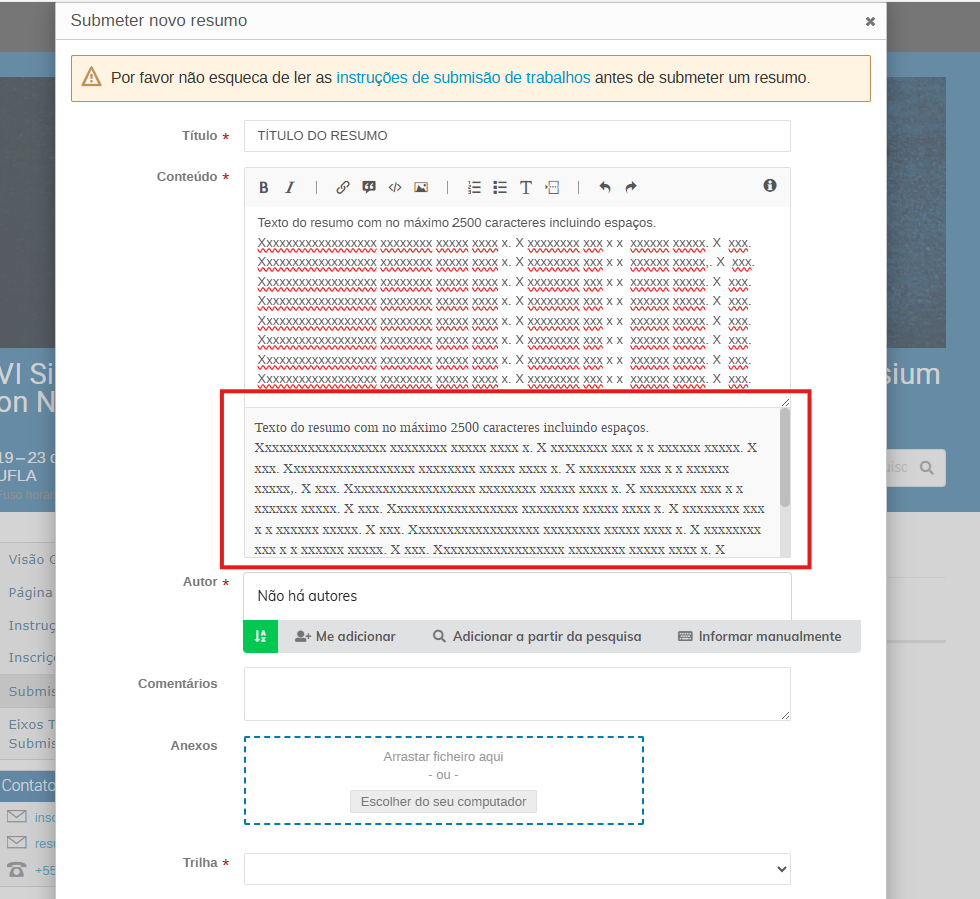This screenshot has height=899, width=980.
Task: Add a heading with the T icon
Action: point(526,187)
